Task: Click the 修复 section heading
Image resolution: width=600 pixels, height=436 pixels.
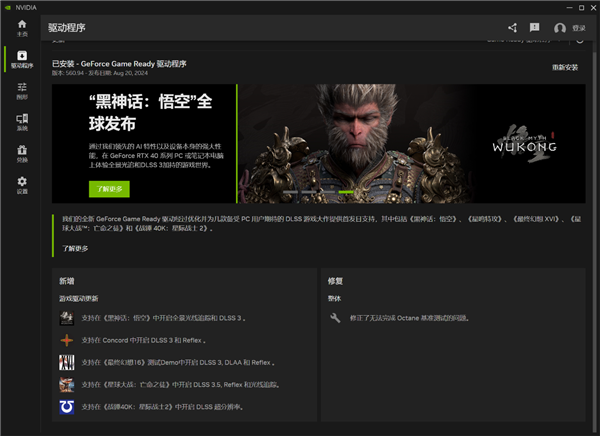Action: coord(335,281)
